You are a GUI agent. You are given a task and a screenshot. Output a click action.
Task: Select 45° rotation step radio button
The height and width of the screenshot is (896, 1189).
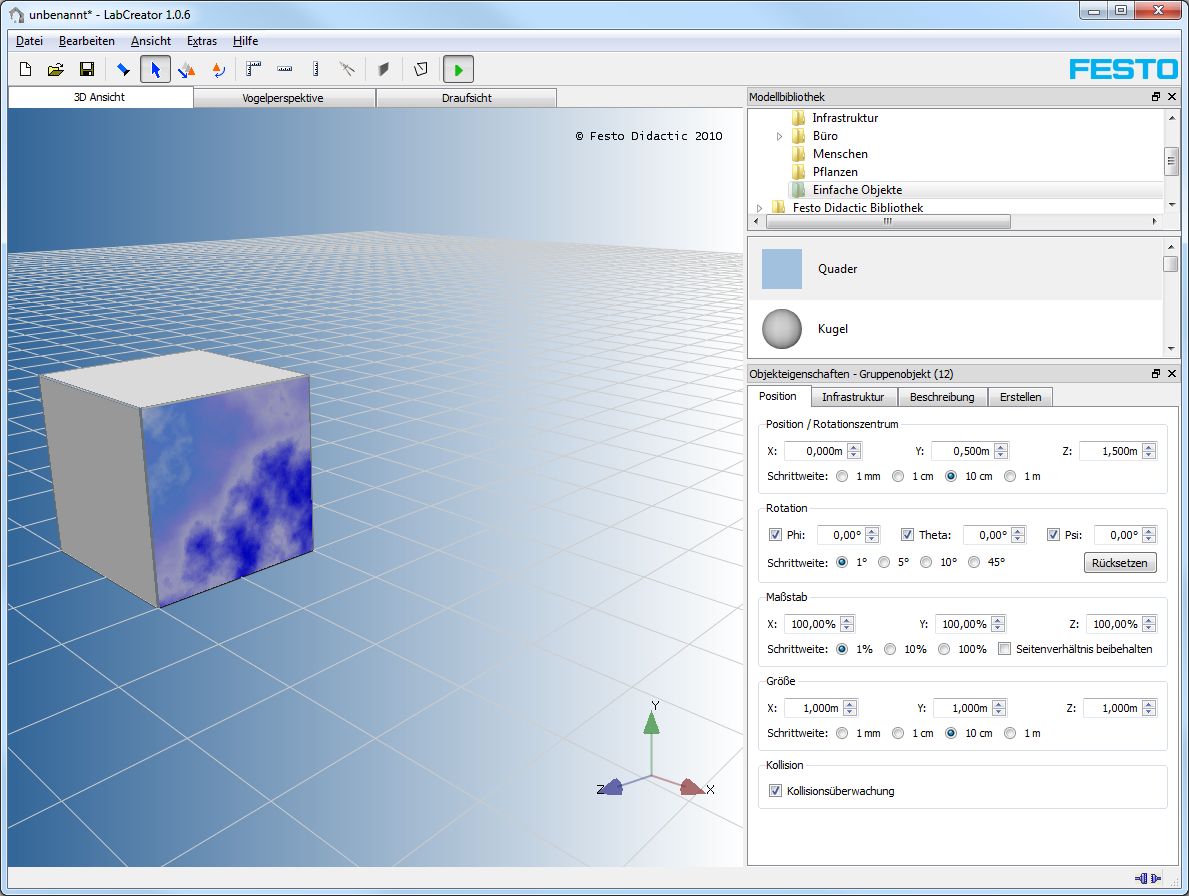pos(974,562)
